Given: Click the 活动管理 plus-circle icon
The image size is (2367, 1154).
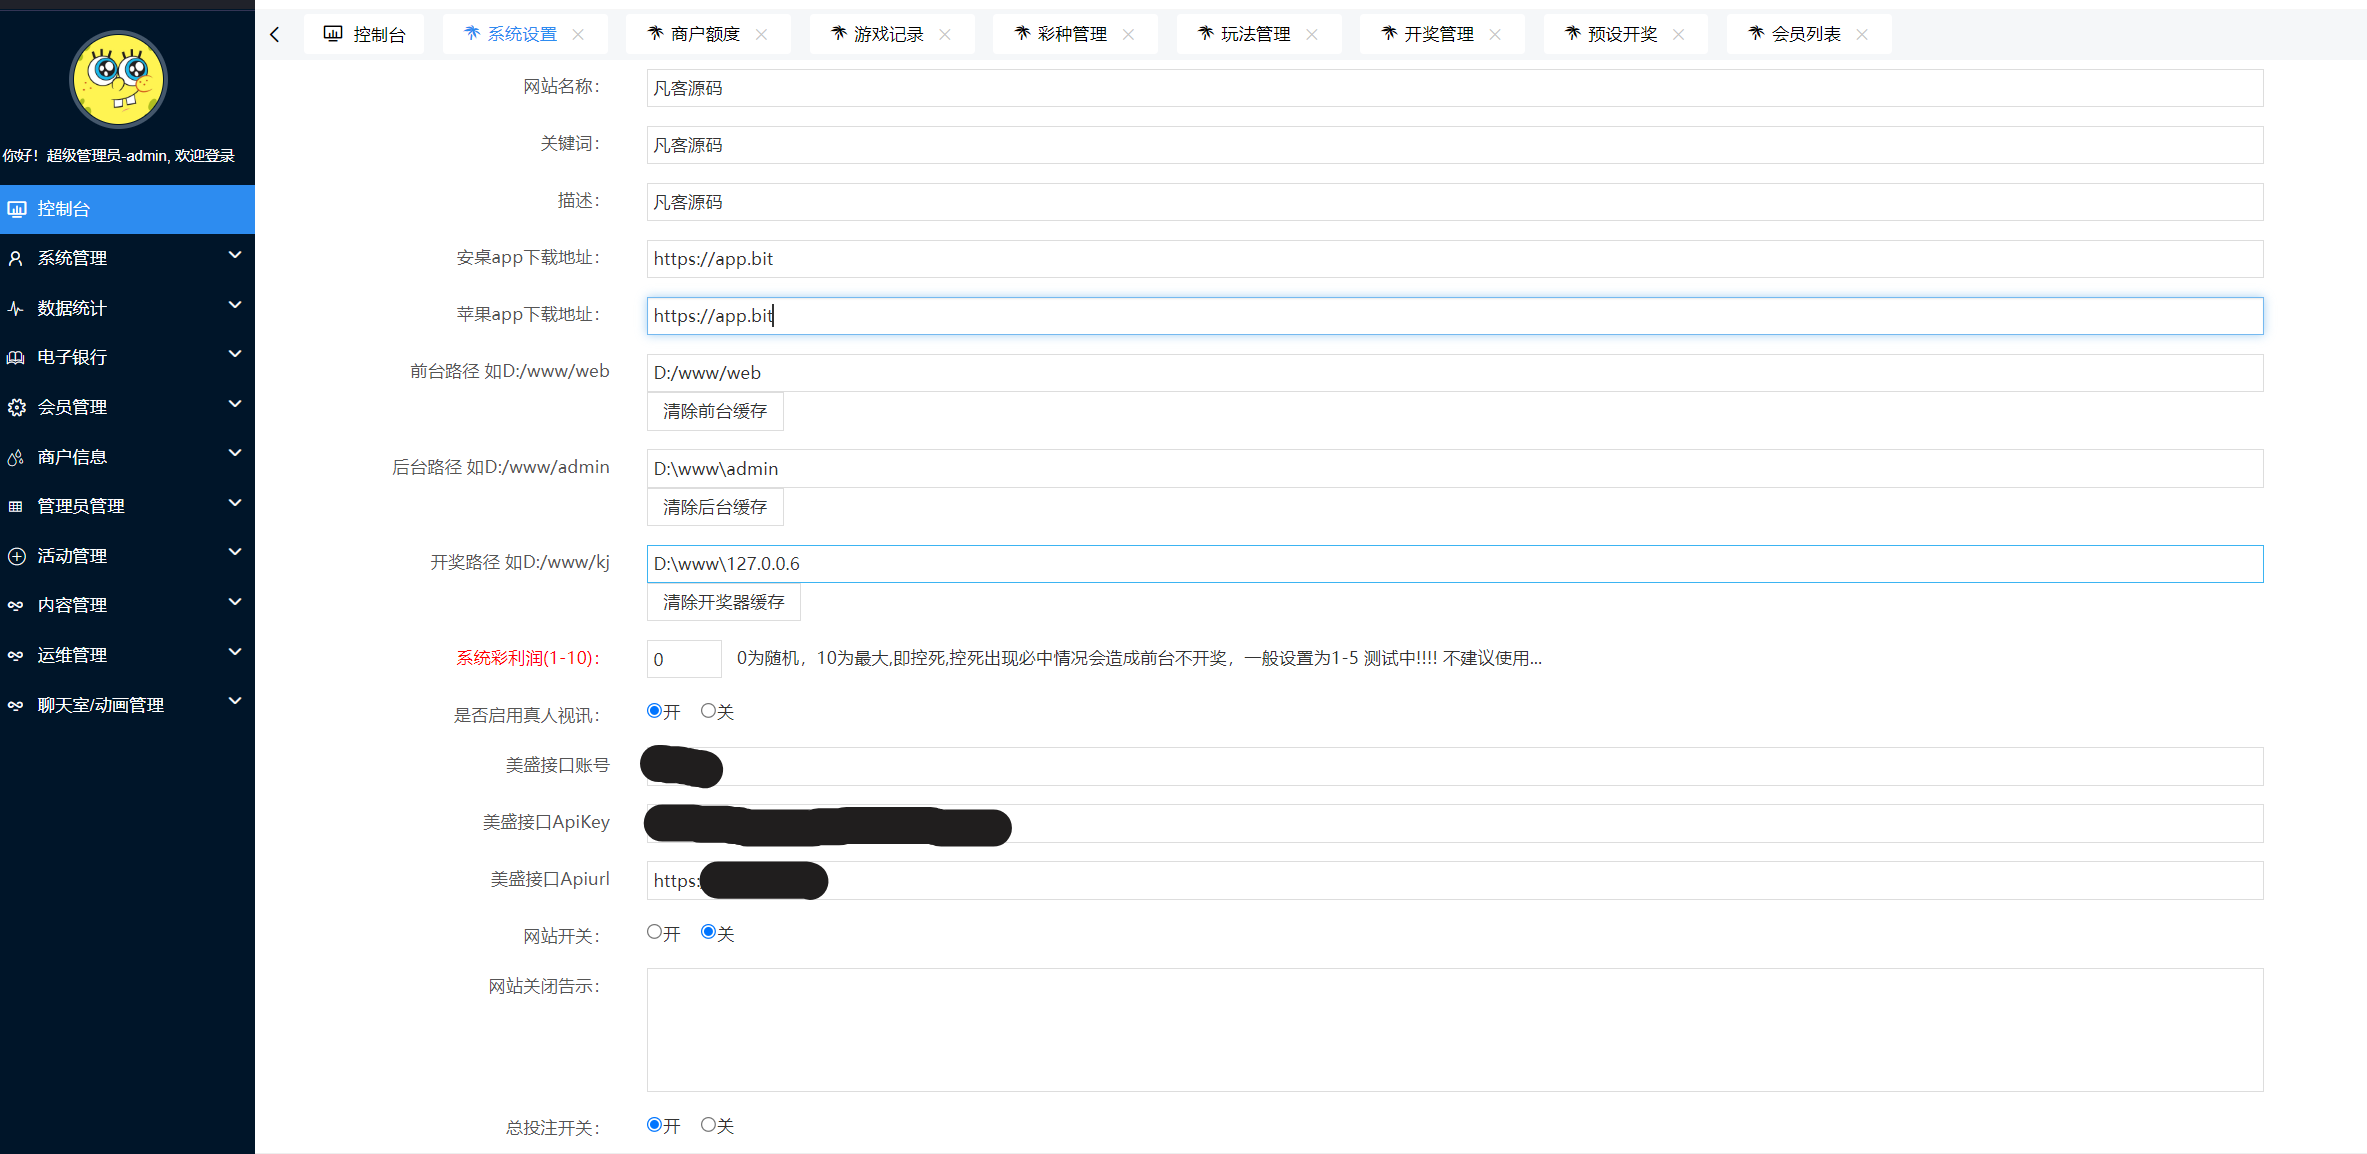Looking at the screenshot, I should 16,556.
